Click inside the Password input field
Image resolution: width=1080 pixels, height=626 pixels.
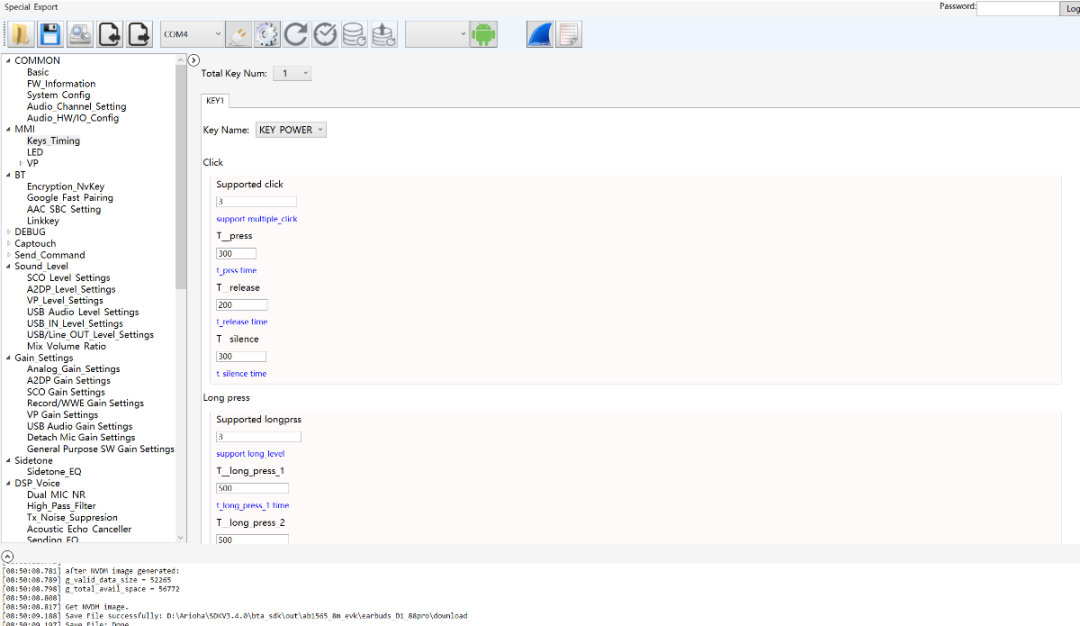point(1017,7)
